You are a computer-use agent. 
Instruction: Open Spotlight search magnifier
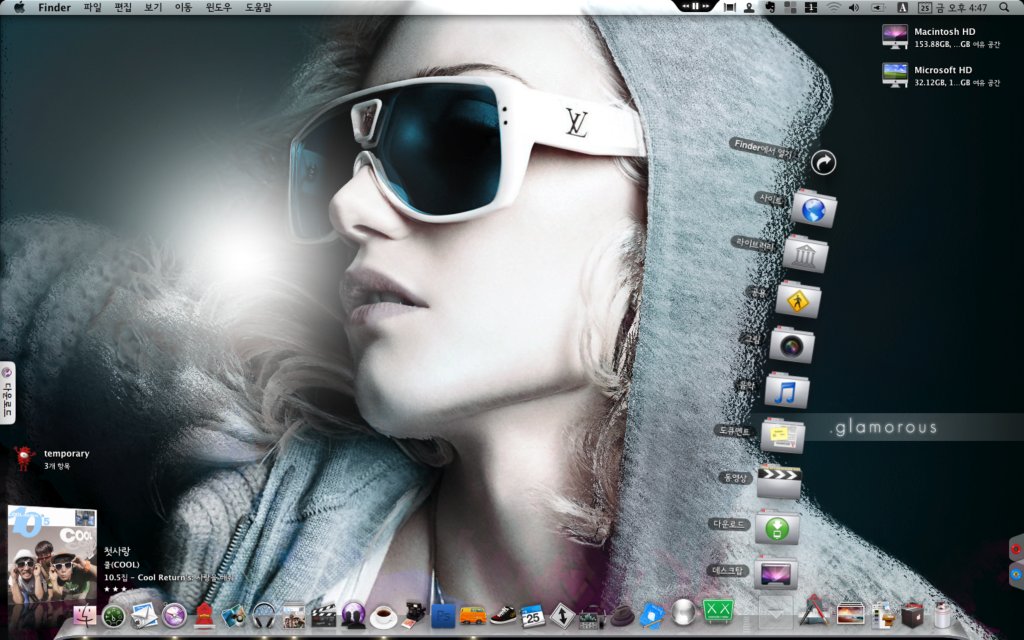point(1004,7)
